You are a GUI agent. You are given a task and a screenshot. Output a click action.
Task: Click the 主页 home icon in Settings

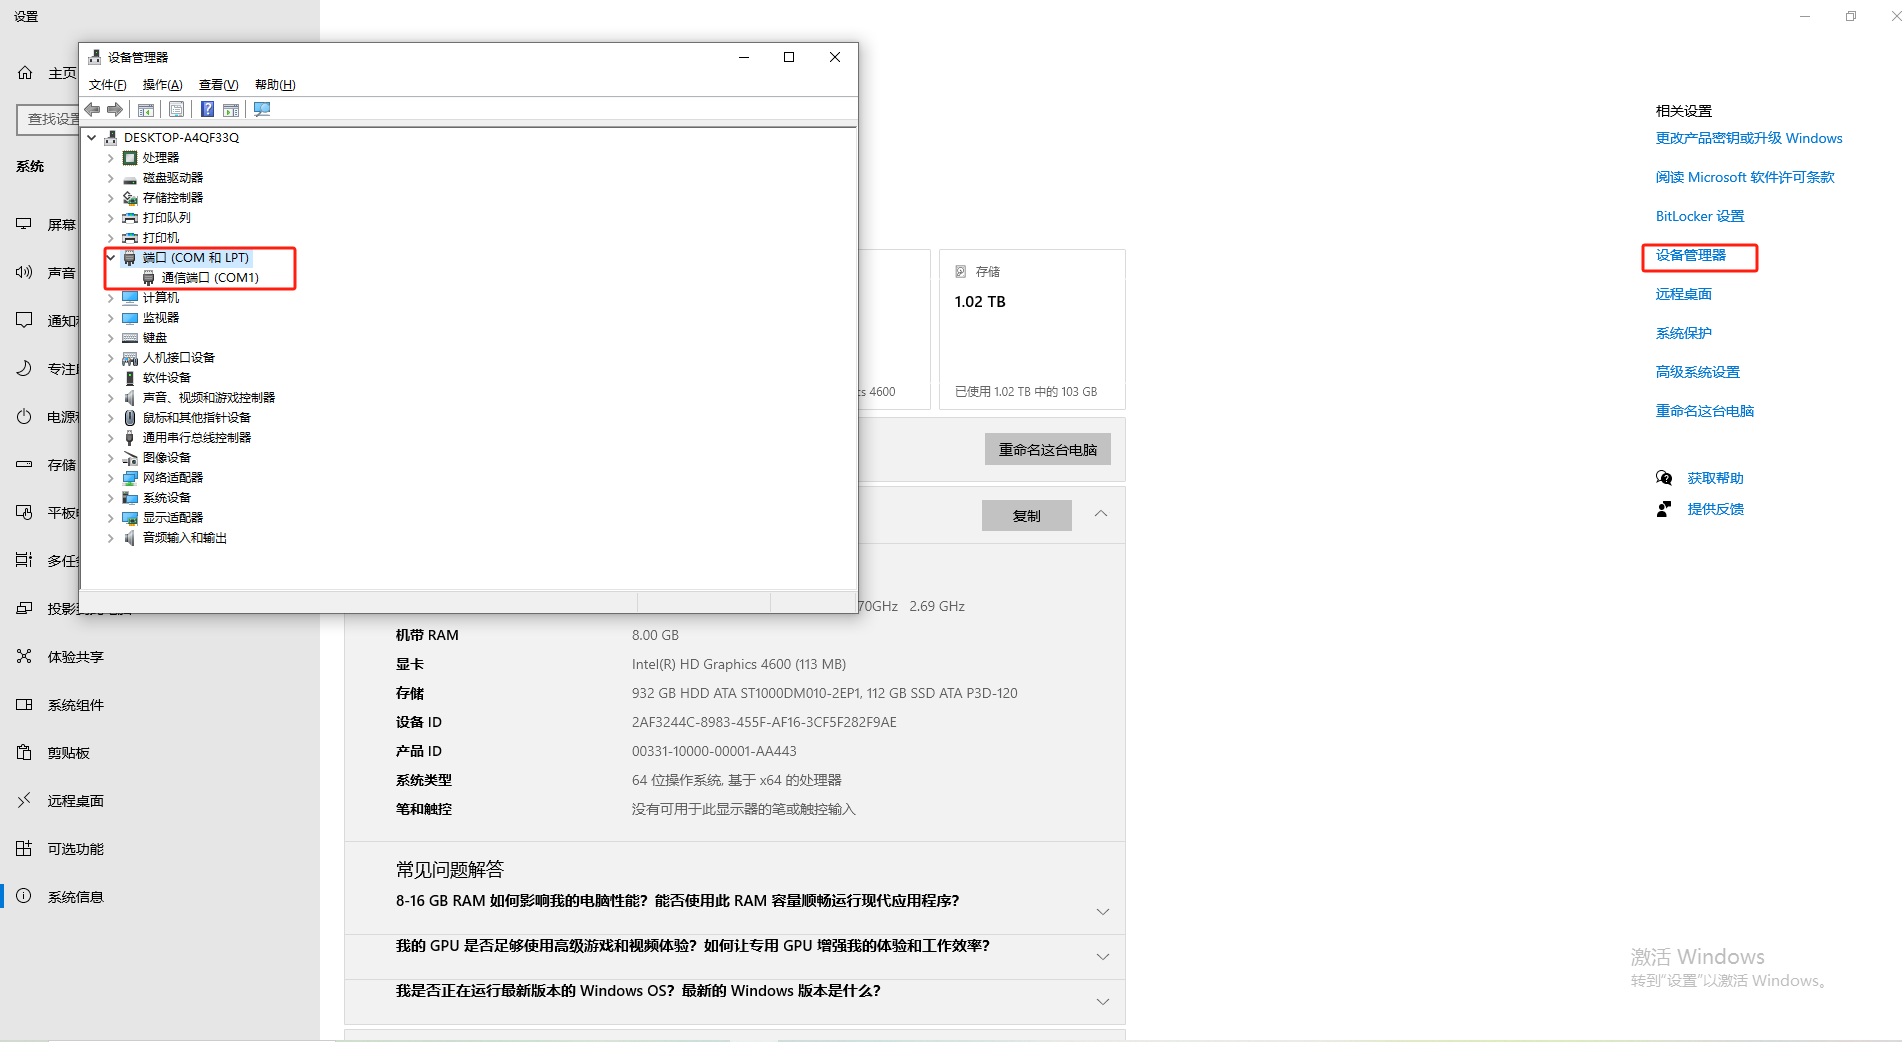[25, 73]
